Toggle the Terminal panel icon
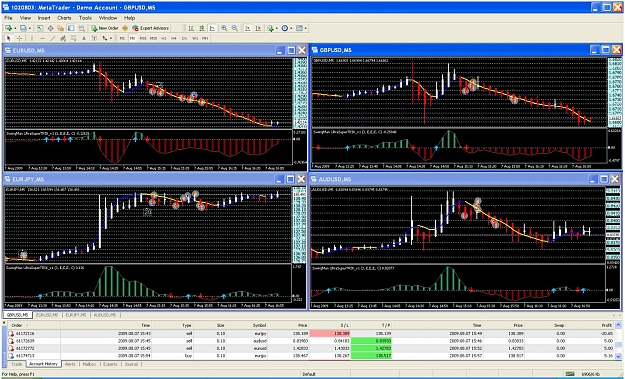Viewport: 625px width, 379px height. [x=71, y=28]
